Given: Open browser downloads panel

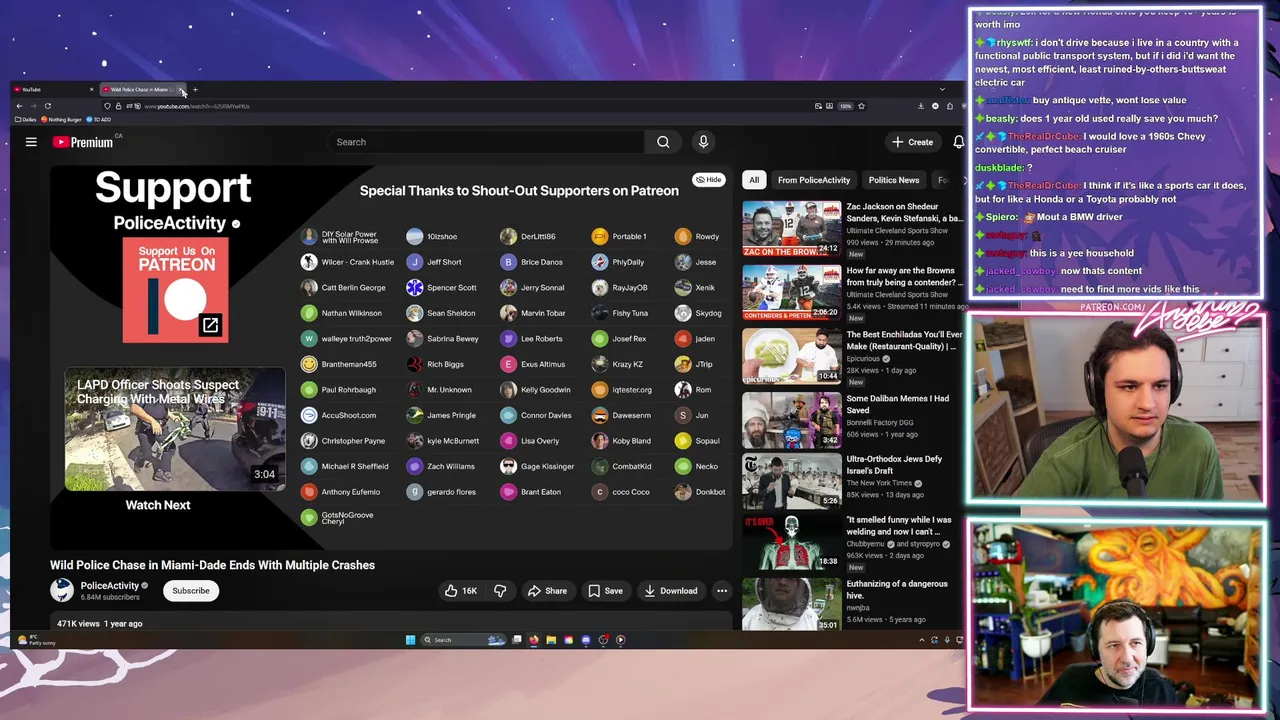Looking at the screenshot, I should tap(921, 106).
